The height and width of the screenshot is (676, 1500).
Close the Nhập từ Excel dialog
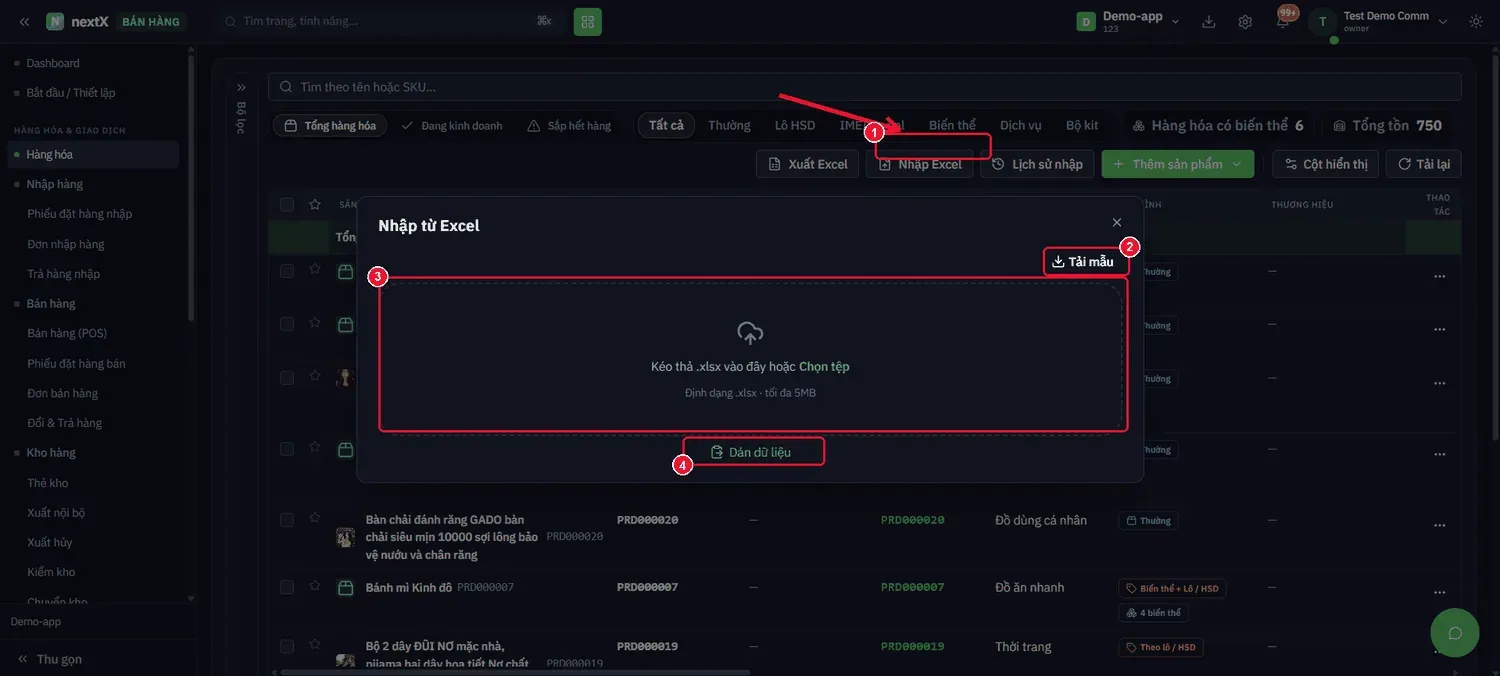click(1117, 223)
